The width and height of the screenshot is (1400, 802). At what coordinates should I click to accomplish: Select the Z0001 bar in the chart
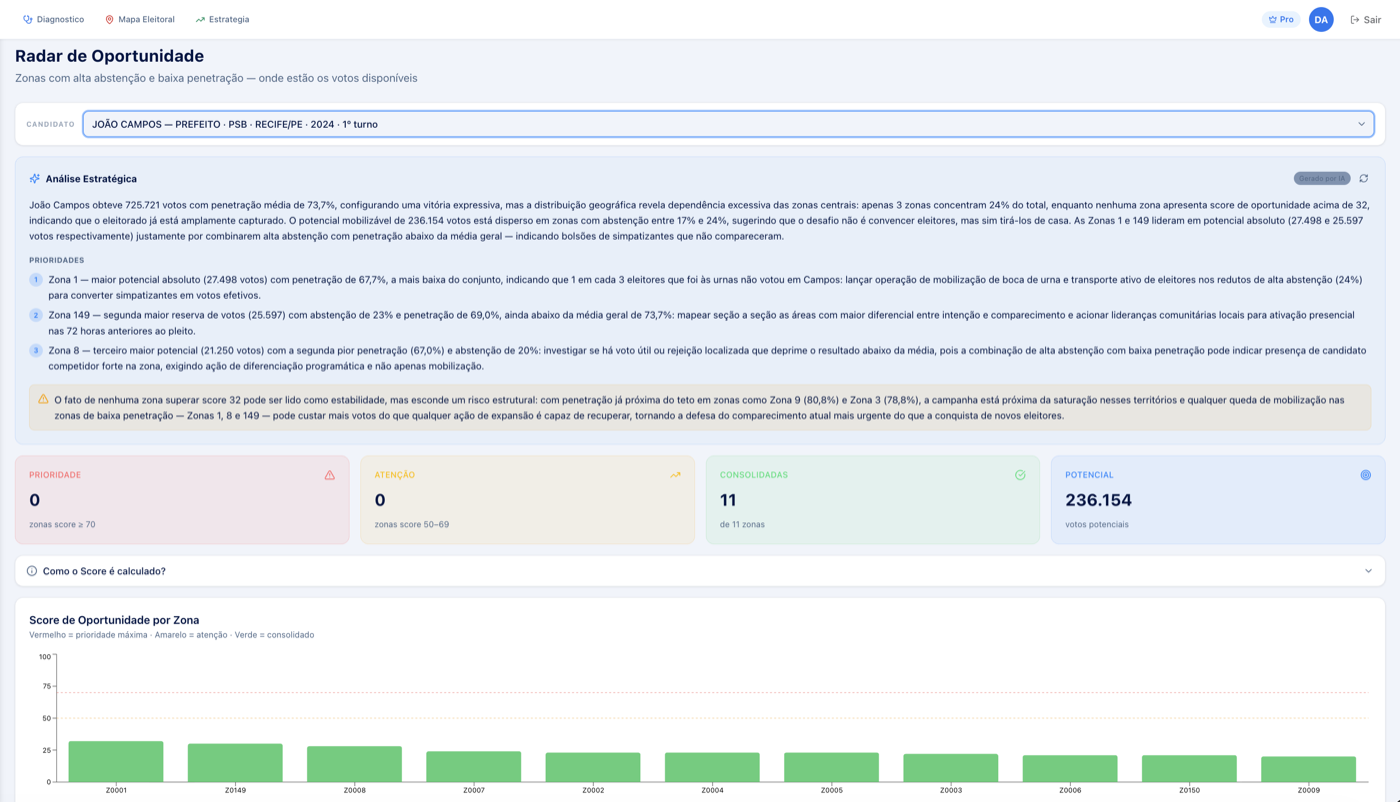(x=116, y=762)
